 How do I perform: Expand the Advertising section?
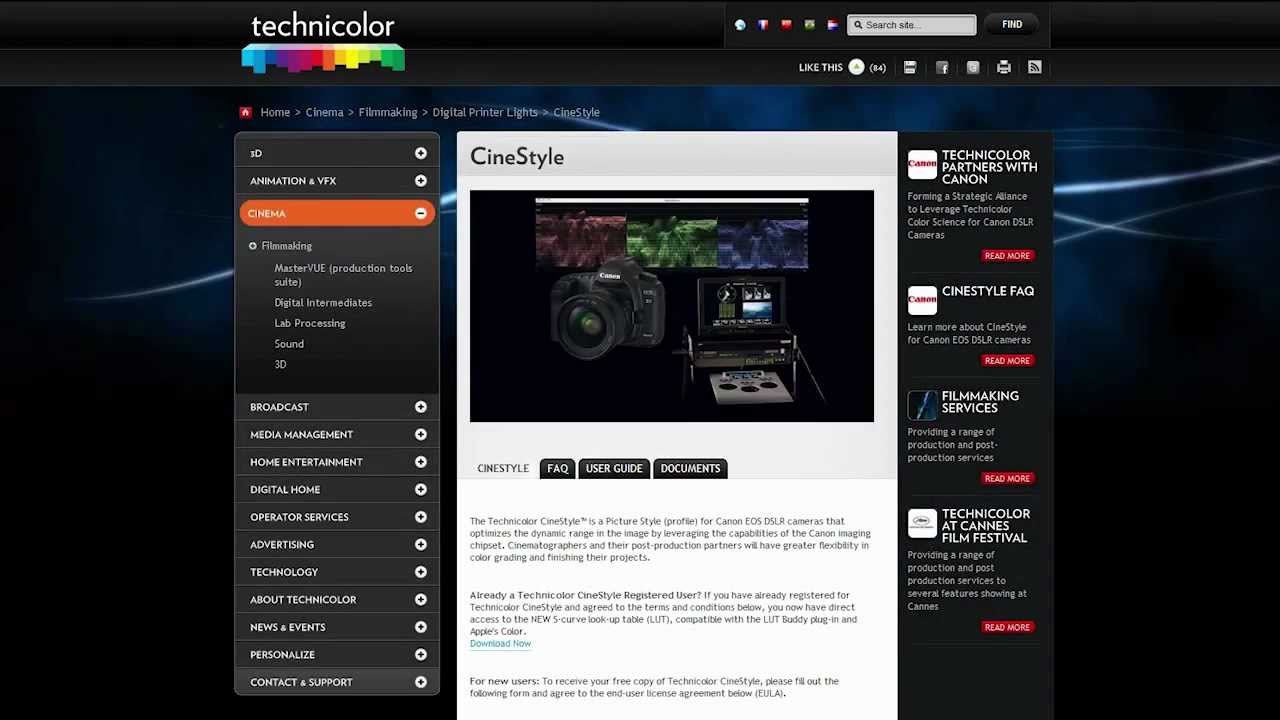(x=421, y=544)
